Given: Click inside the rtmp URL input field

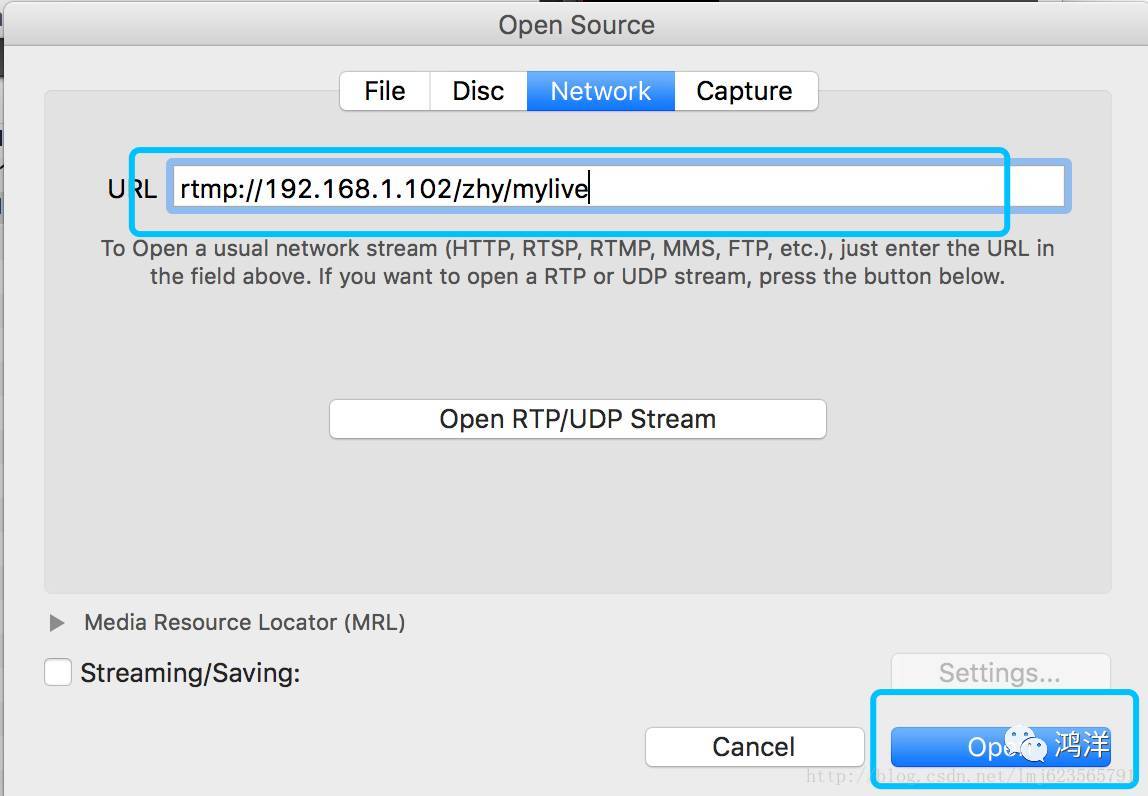Looking at the screenshot, I should click(x=619, y=188).
